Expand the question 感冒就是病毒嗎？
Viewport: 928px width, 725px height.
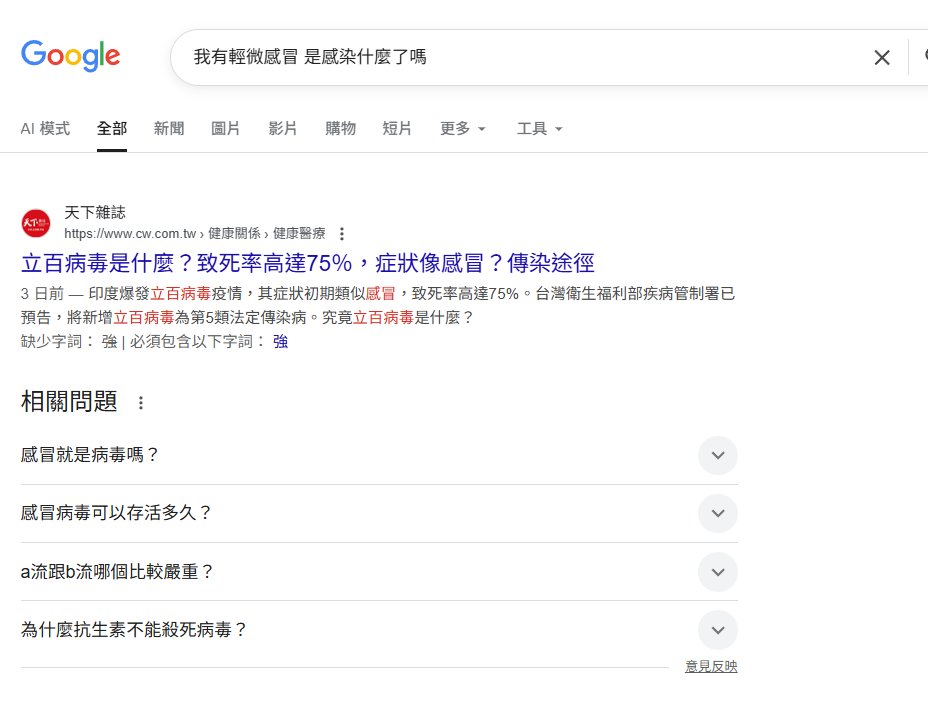(379, 455)
